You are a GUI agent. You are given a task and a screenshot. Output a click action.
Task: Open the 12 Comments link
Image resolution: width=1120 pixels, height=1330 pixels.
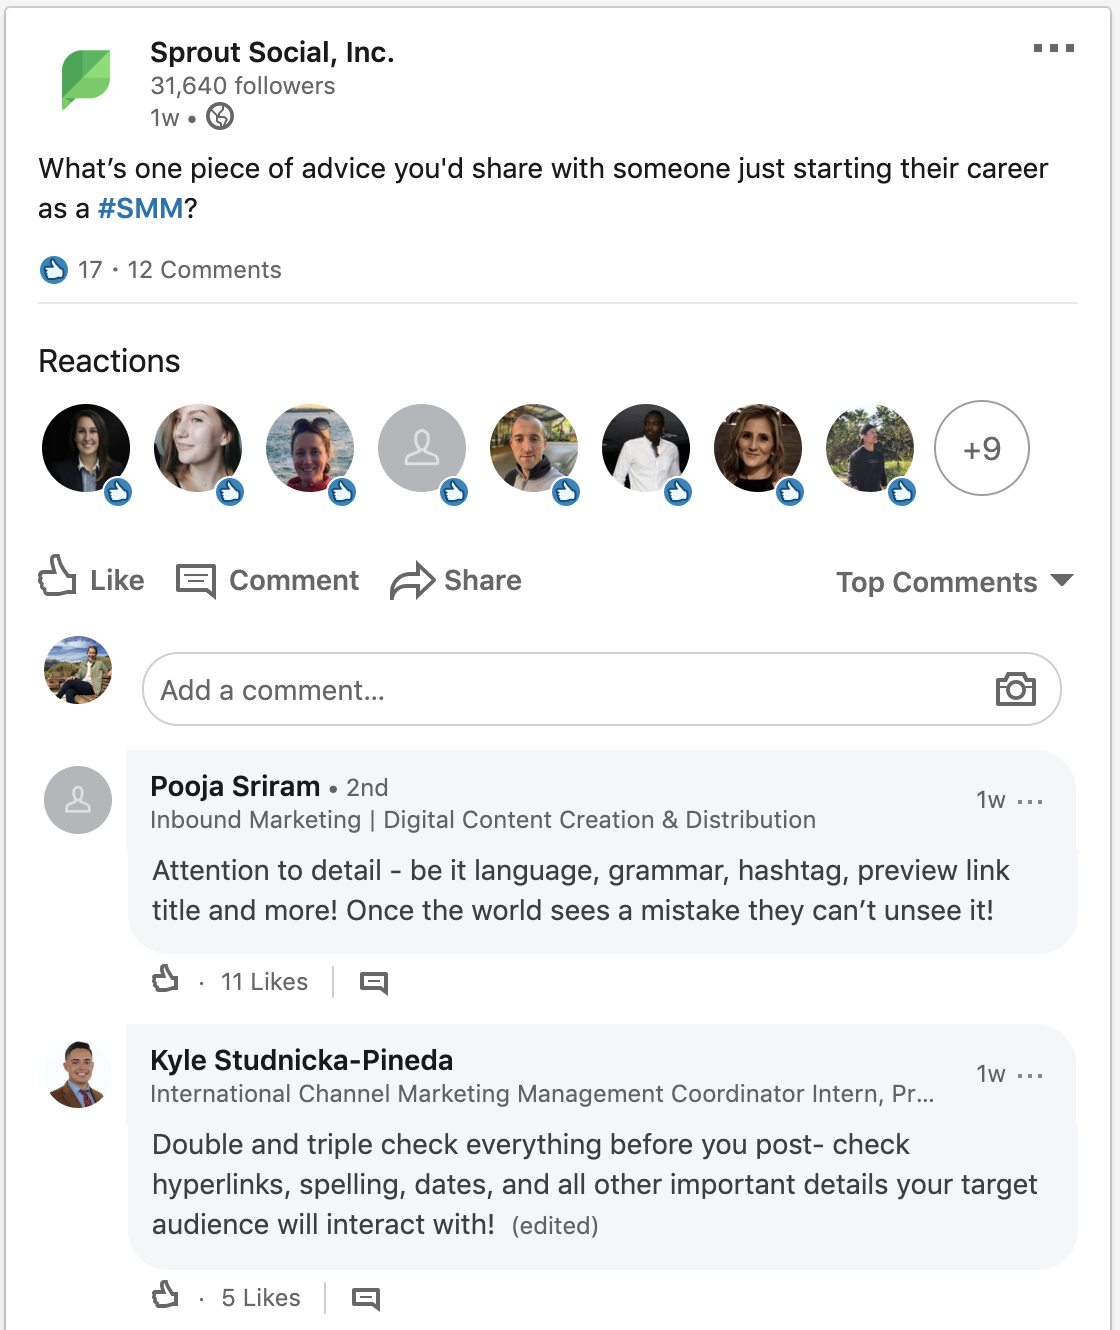coord(204,270)
